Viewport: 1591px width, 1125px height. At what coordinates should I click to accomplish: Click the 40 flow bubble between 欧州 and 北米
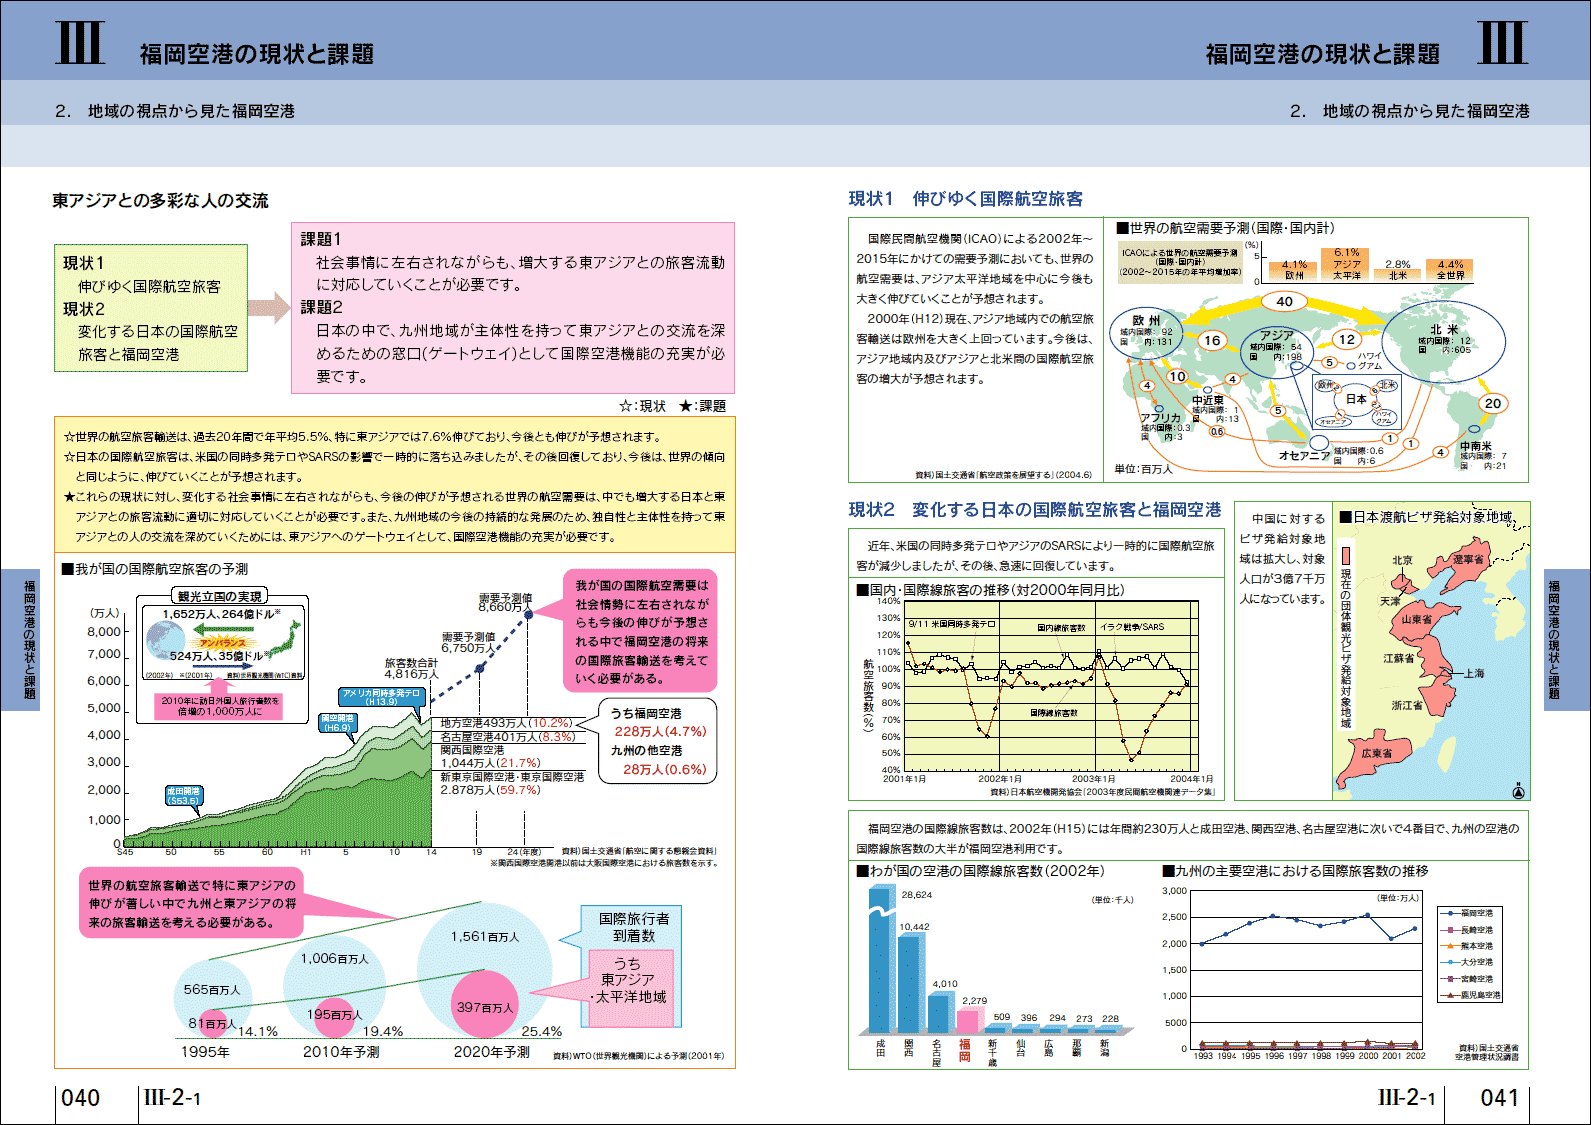(x=1285, y=301)
